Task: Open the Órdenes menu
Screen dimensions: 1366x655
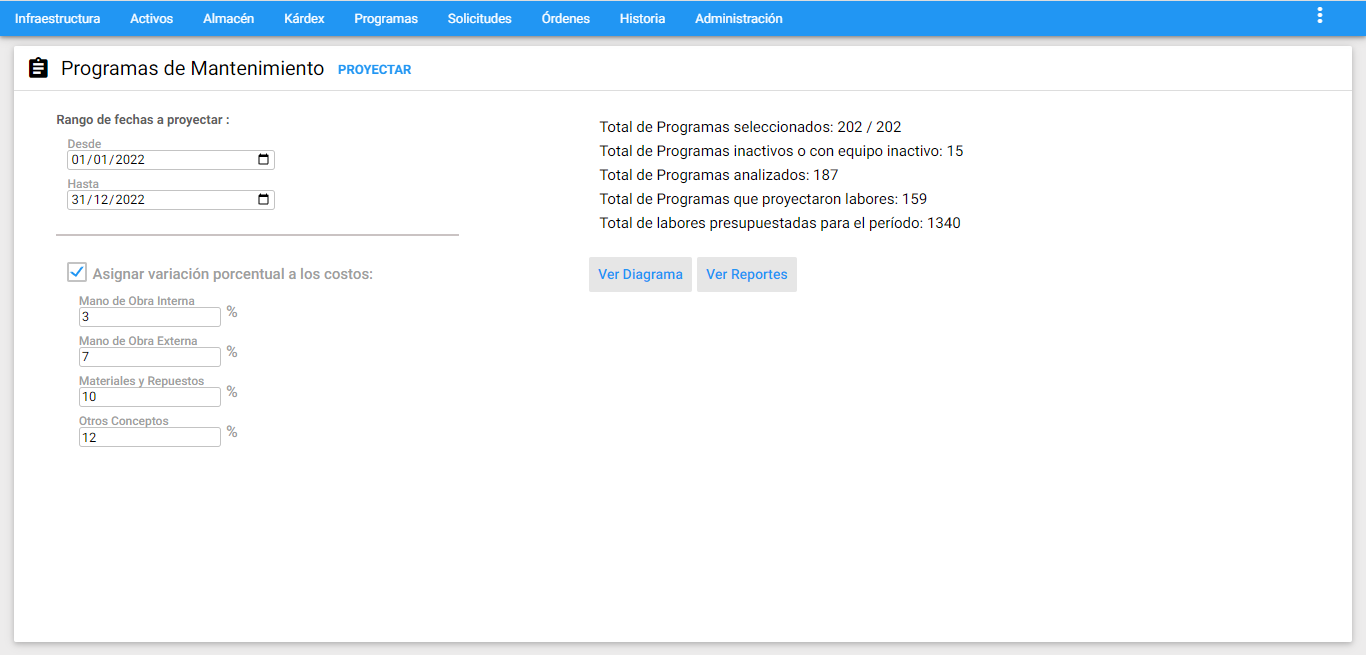Action: pos(565,19)
